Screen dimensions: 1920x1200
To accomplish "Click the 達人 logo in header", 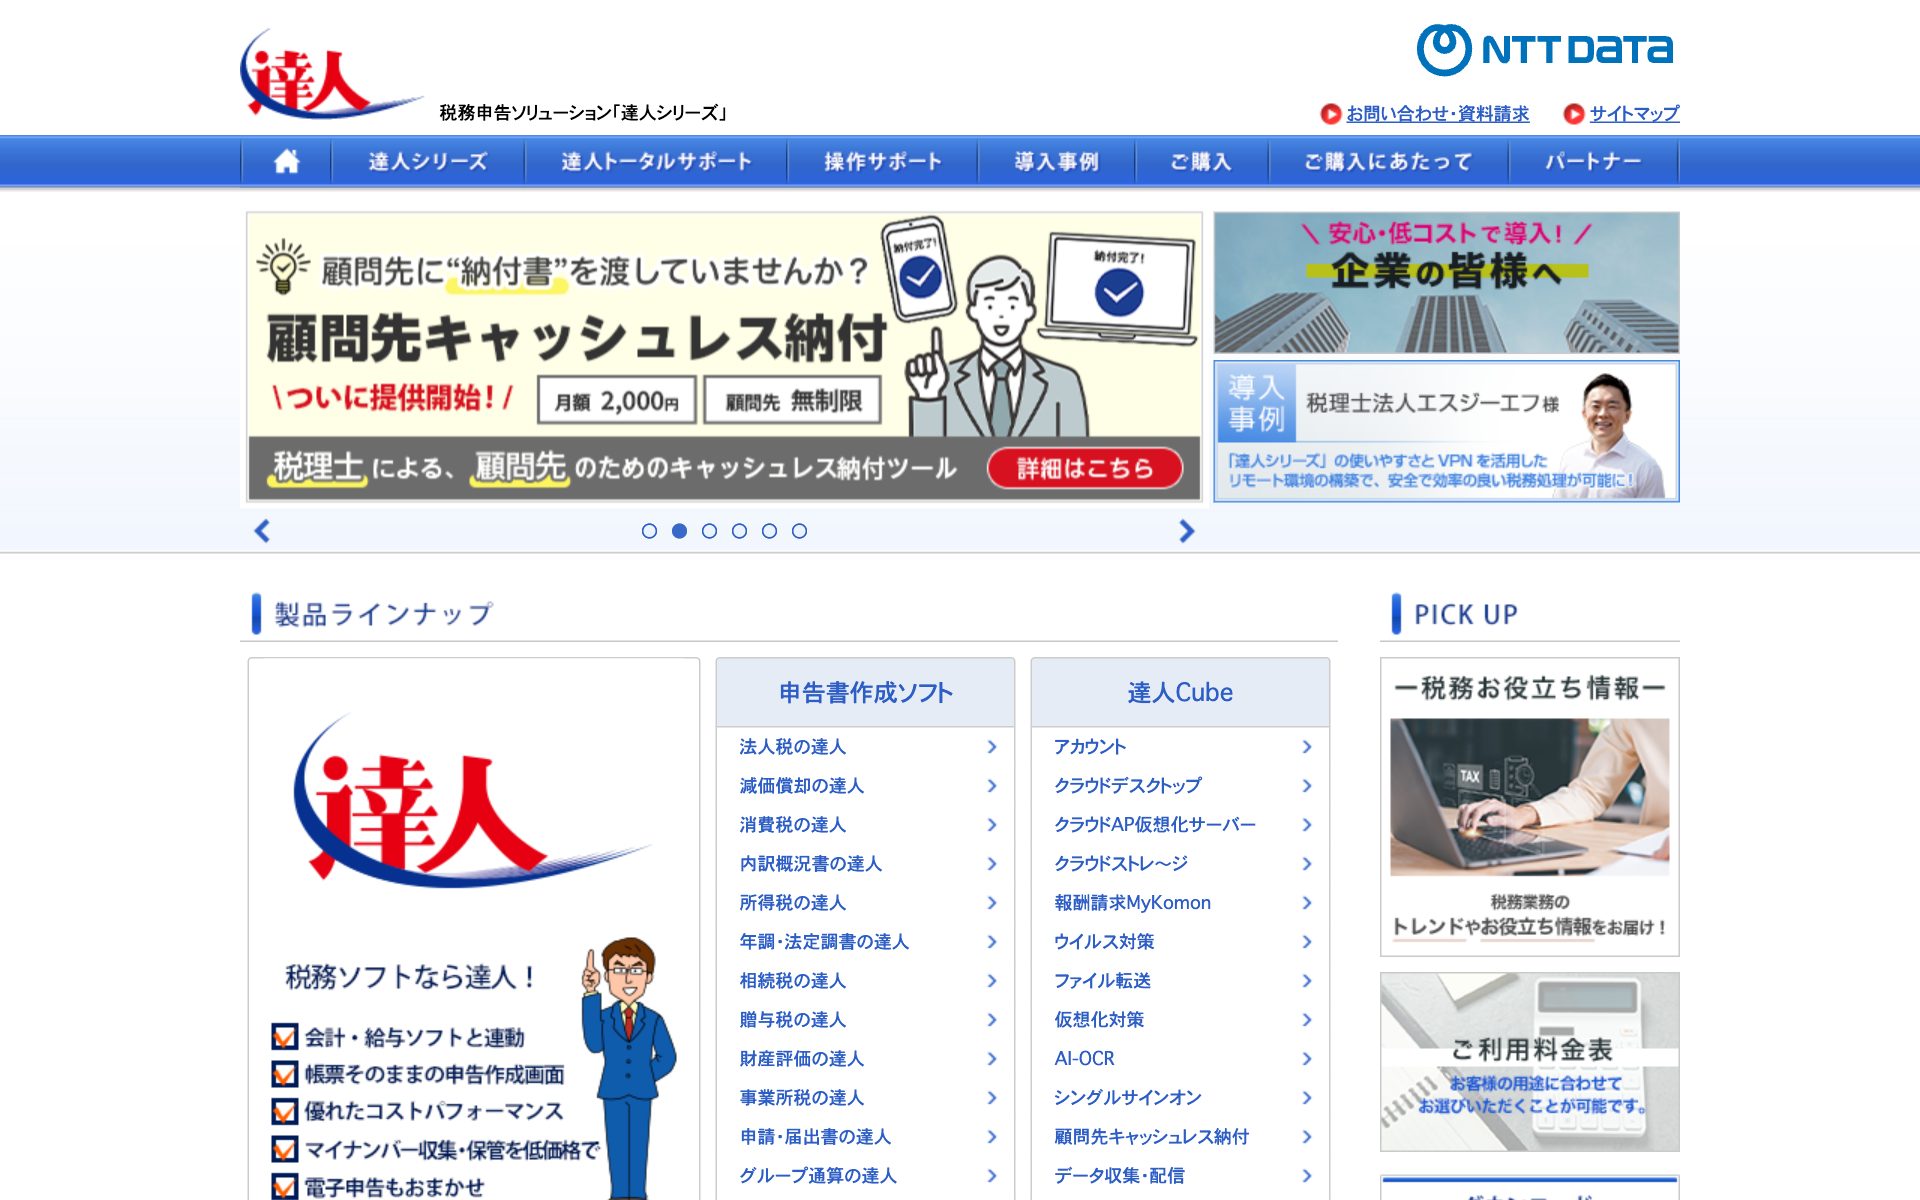I will click(330, 73).
